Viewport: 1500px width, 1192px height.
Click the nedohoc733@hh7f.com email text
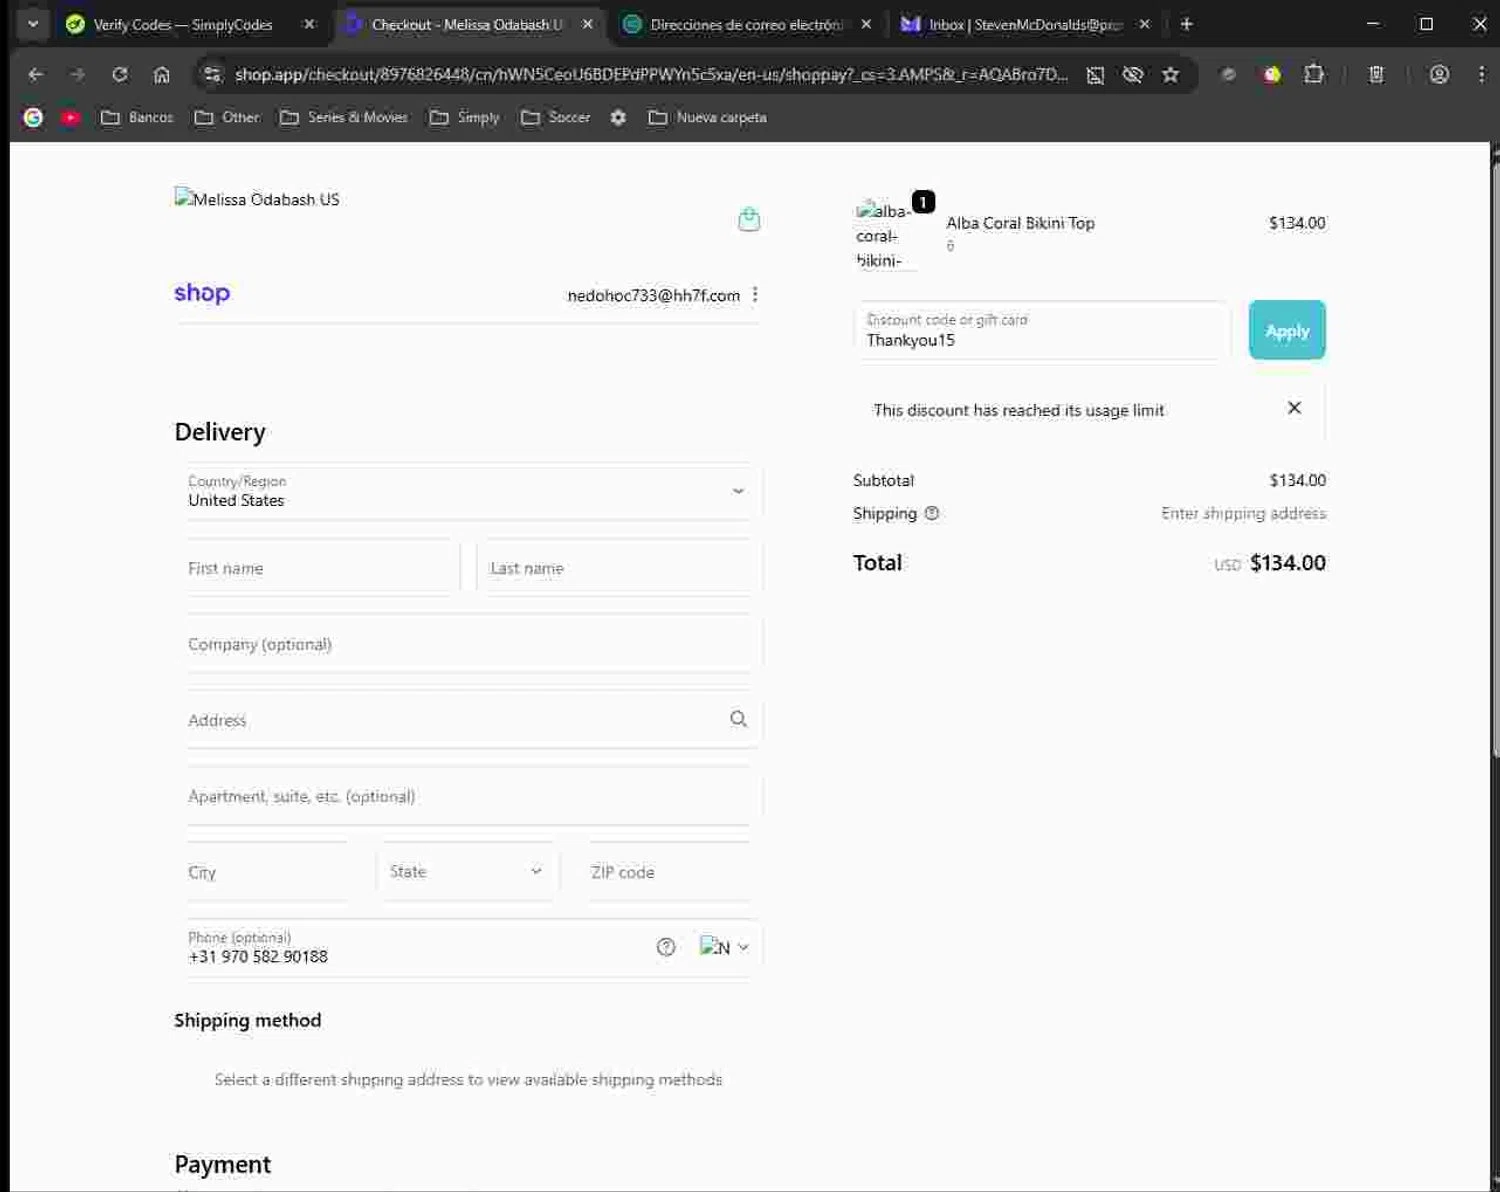[653, 295]
